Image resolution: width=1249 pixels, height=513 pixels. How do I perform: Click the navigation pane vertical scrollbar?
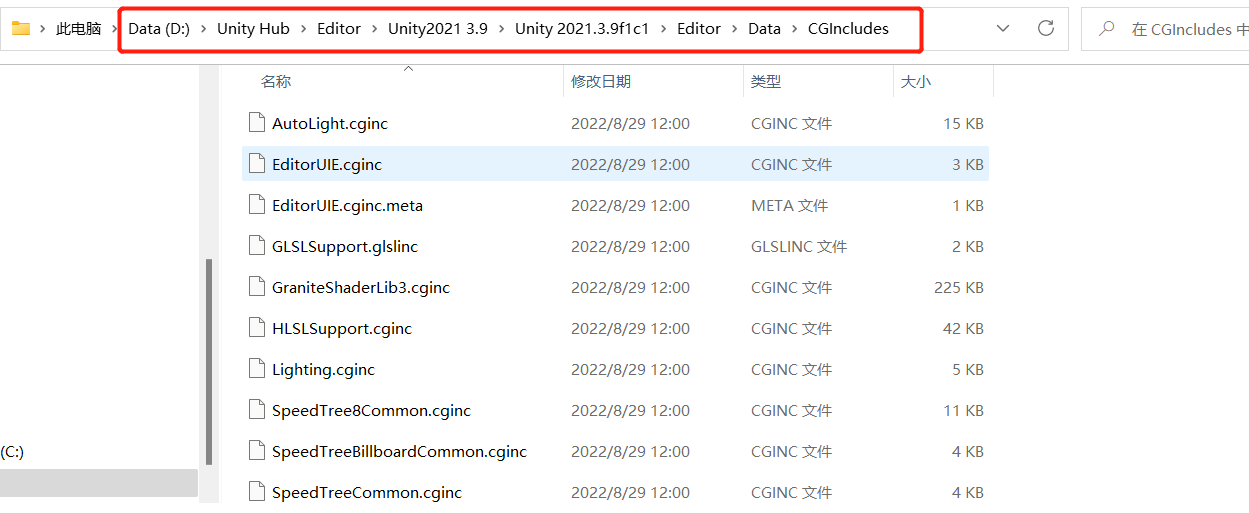point(209,360)
